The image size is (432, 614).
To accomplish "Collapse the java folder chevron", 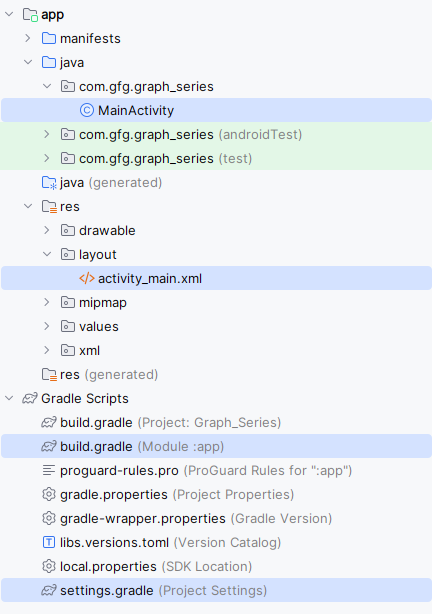I will (x=28, y=62).
